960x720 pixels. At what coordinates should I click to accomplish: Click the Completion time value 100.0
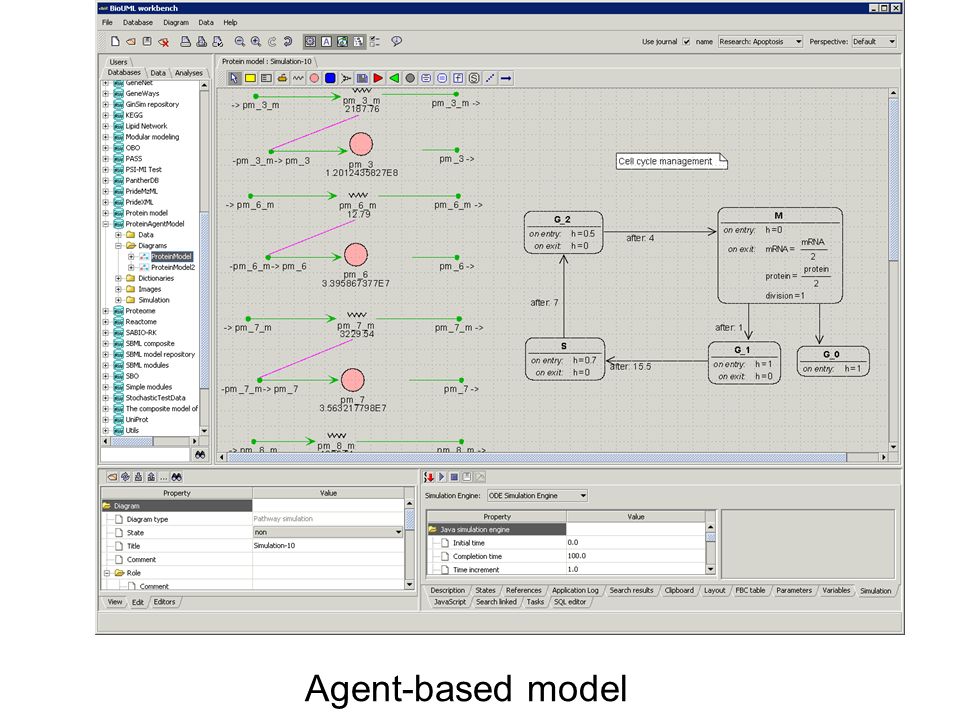[636, 556]
